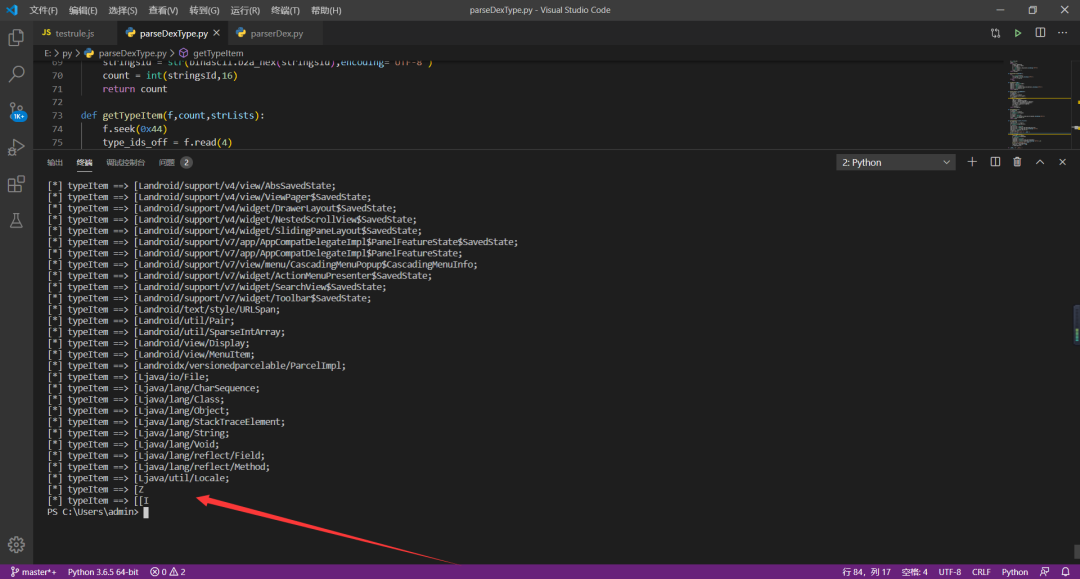Image resolution: width=1080 pixels, height=579 pixels.
Task: Switch to the parseDexType.py tab
Action: [173, 33]
